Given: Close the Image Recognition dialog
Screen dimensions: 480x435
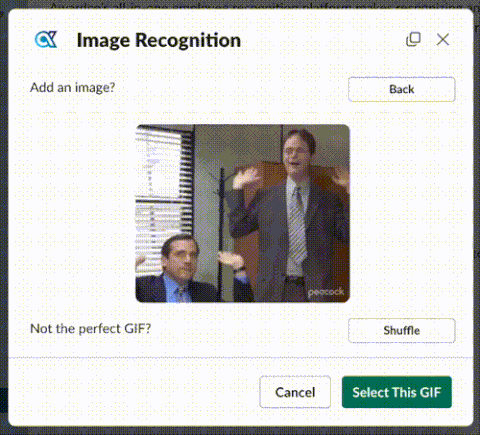Looking at the screenshot, I should [x=443, y=40].
